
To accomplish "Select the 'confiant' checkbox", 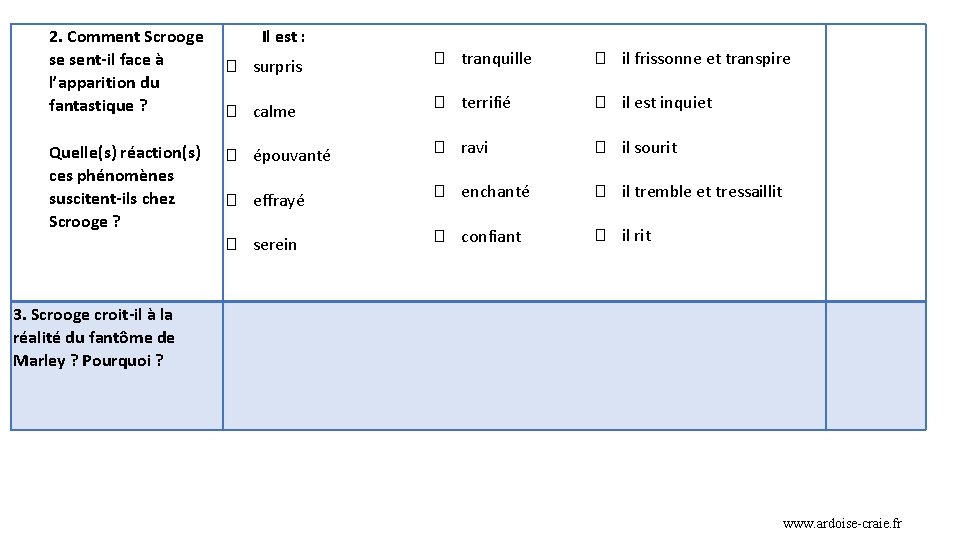I will 440,236.
